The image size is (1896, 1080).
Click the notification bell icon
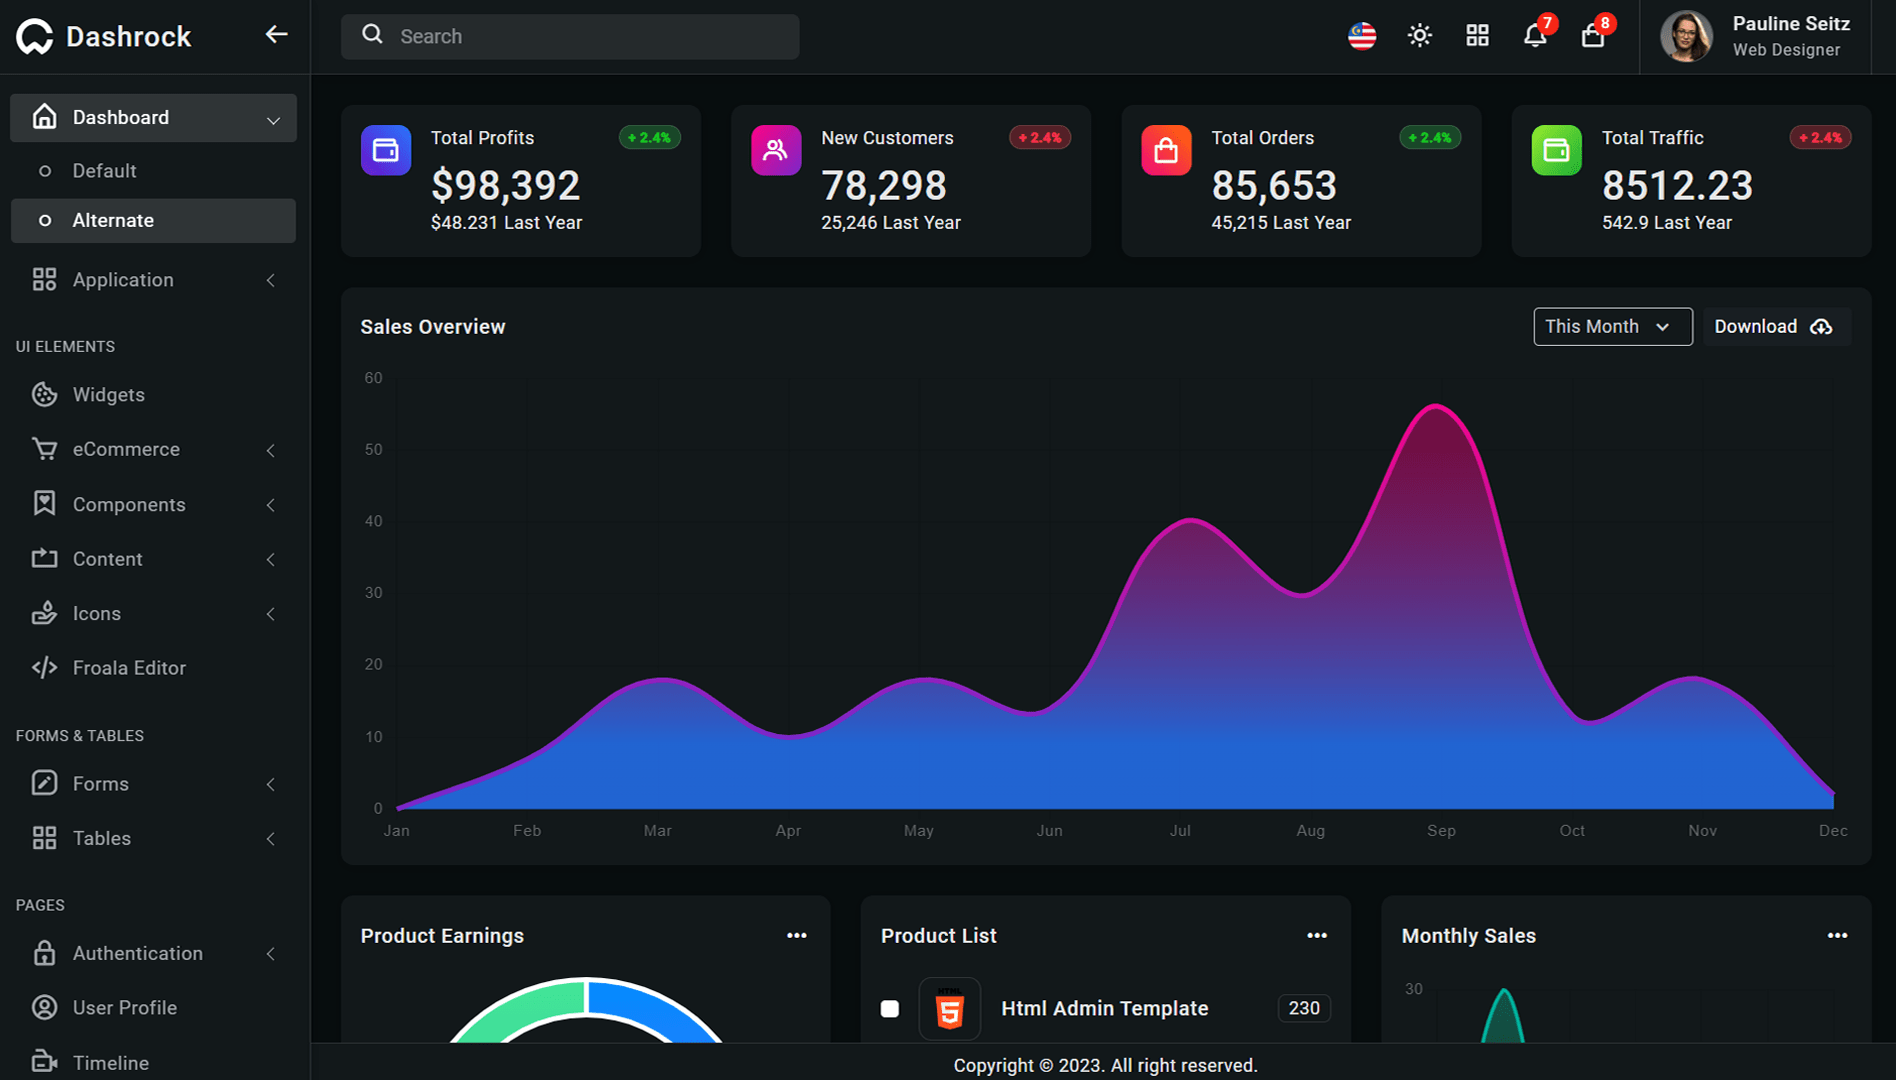tap(1534, 36)
